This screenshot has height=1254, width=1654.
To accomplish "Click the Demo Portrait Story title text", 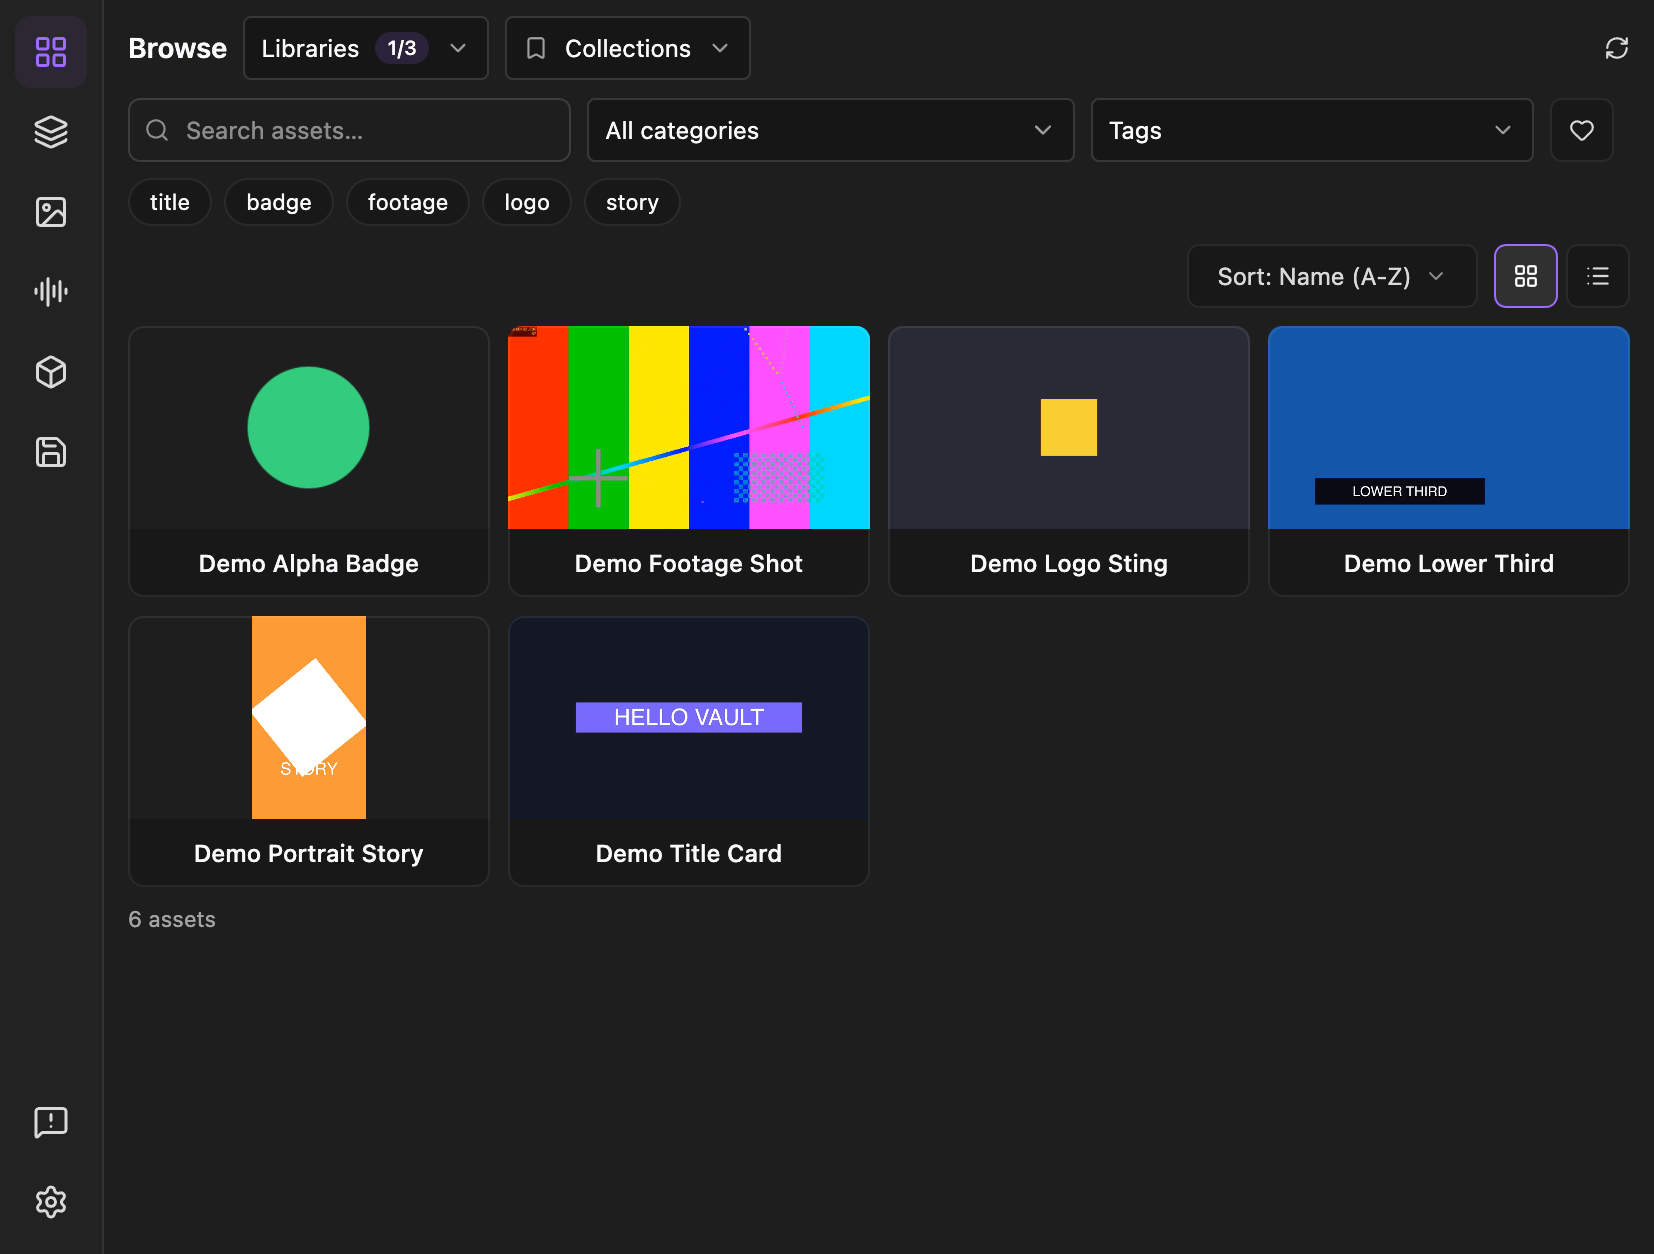I will 309,854.
